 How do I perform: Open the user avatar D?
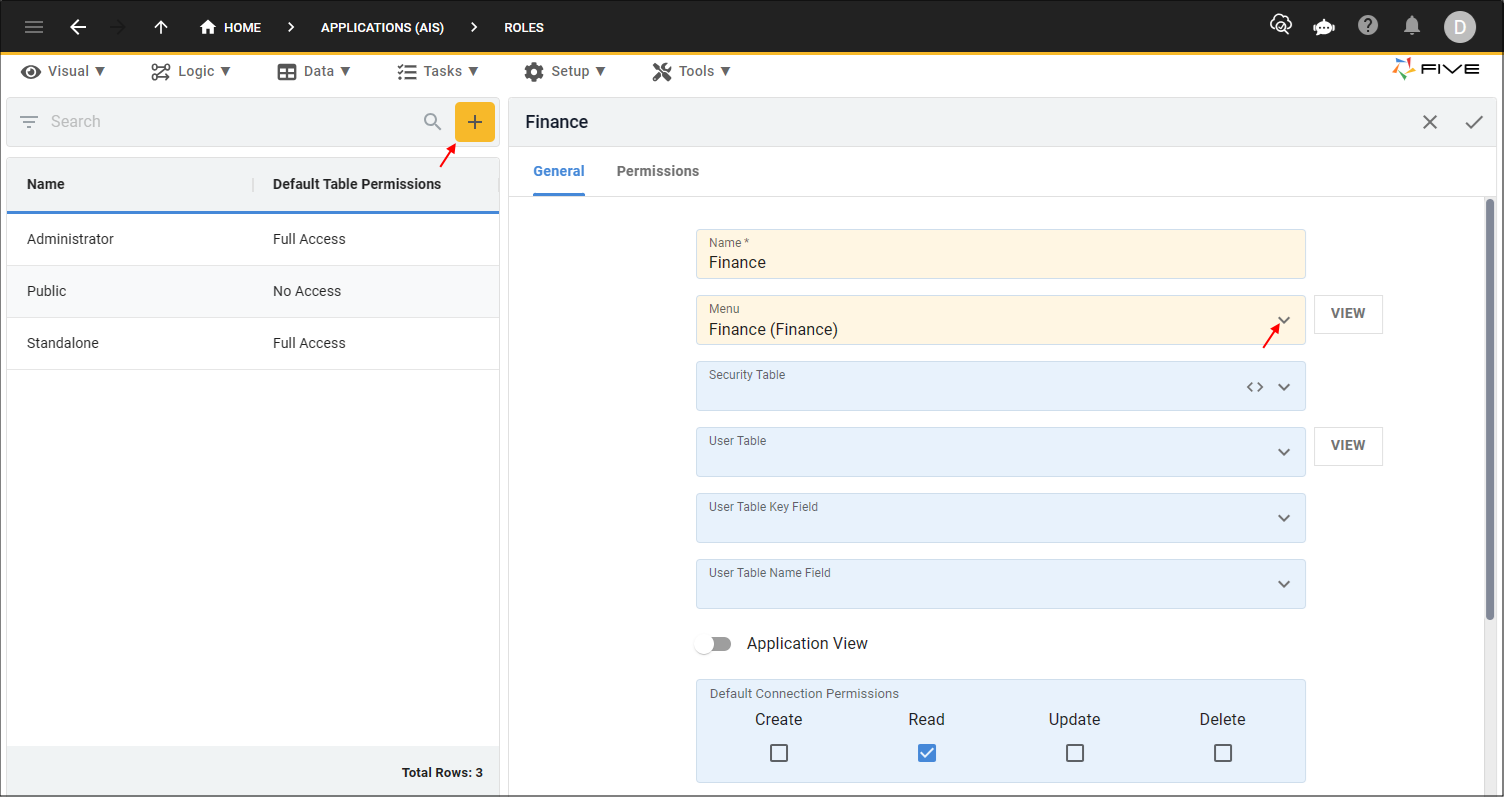(1459, 27)
